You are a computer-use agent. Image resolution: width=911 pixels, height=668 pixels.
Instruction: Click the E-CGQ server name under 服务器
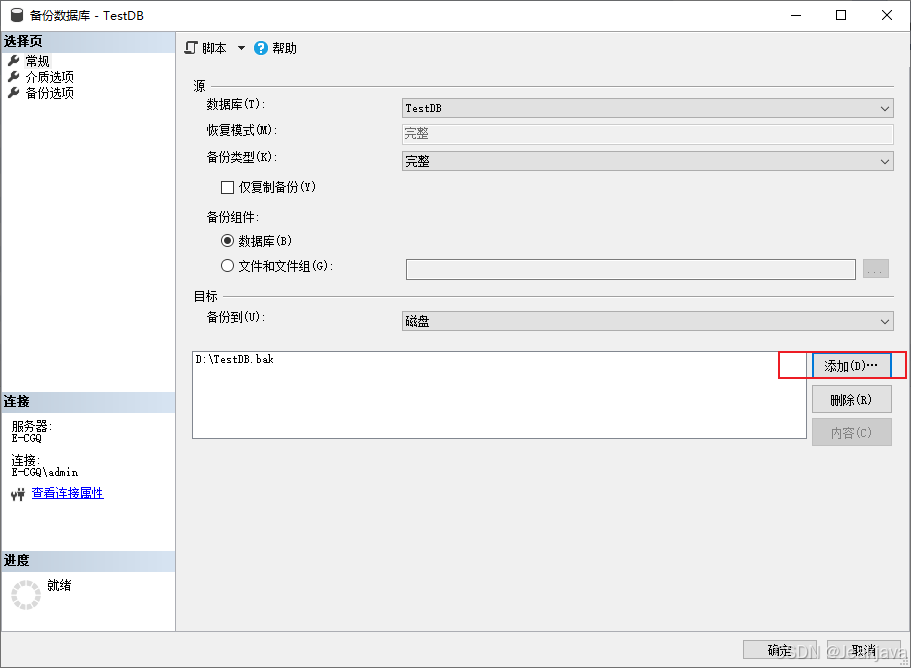coord(27,438)
